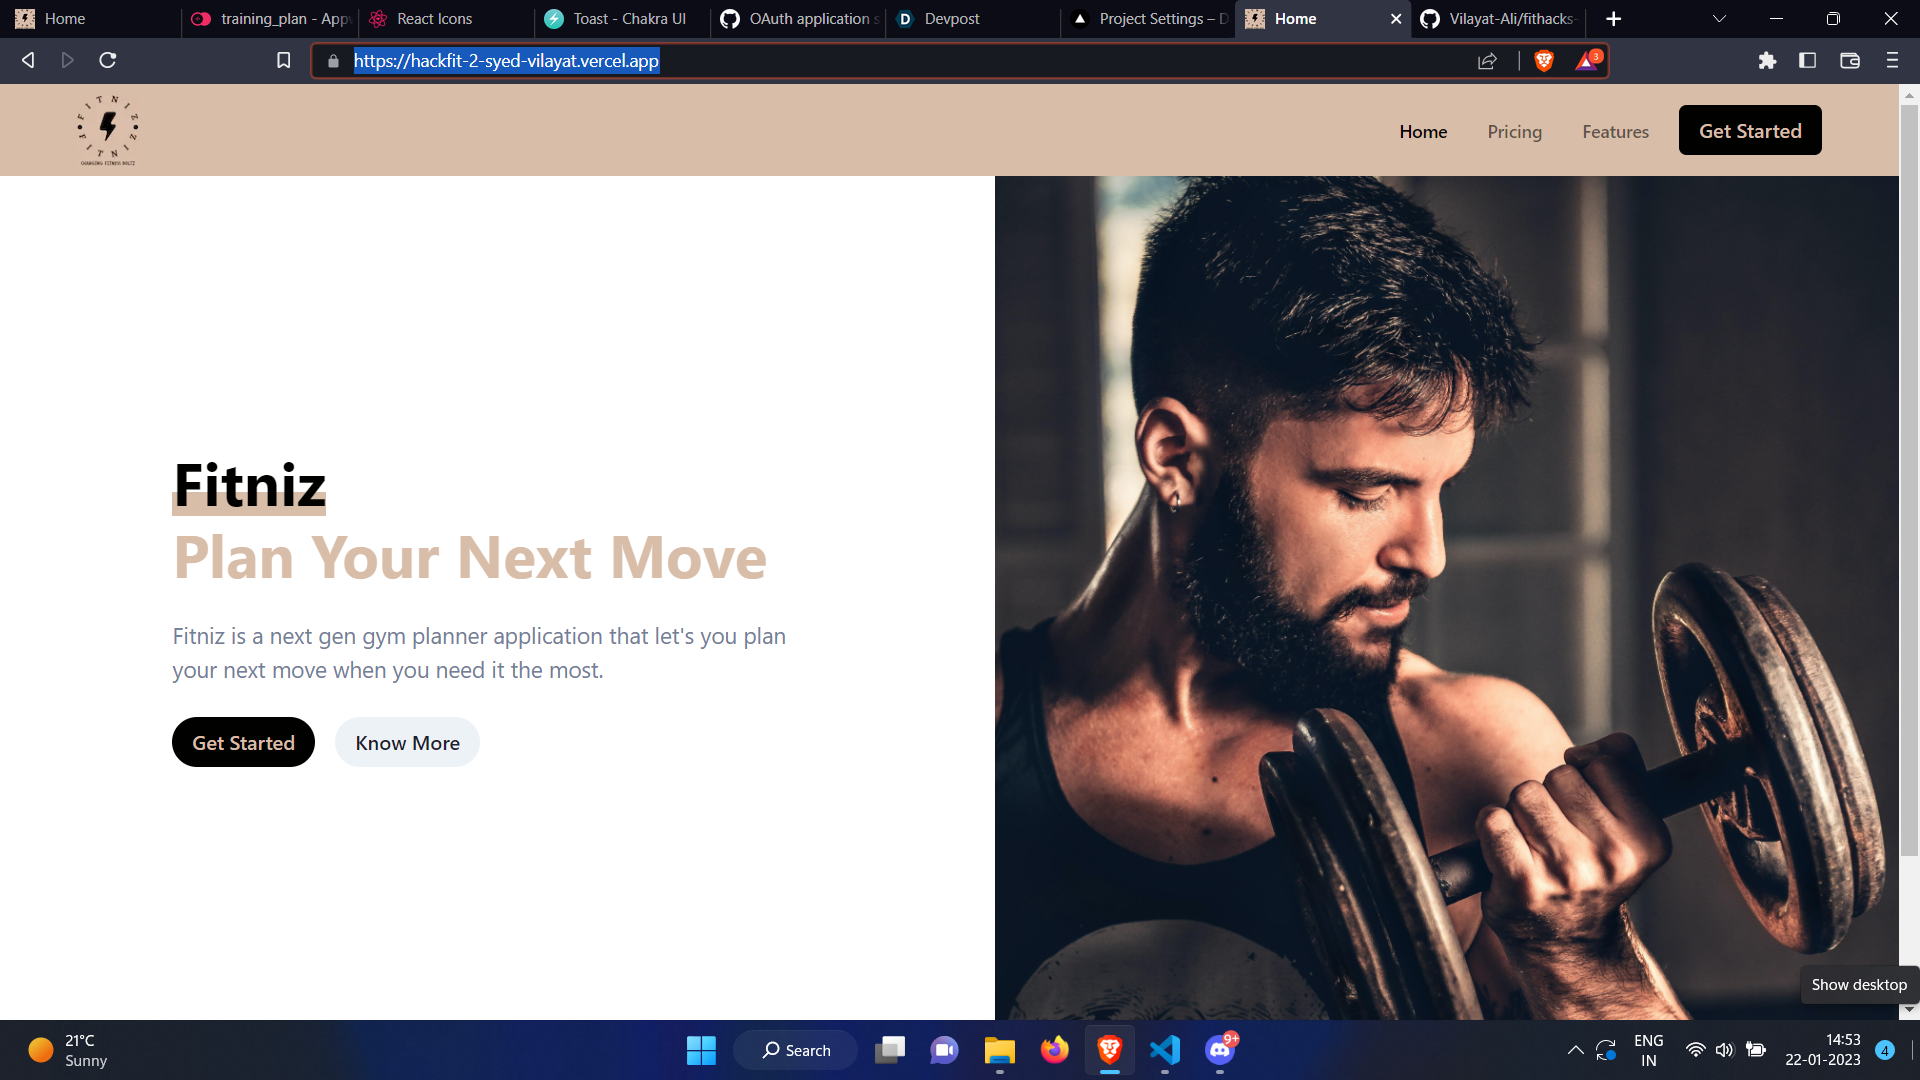Click the share page icon
Viewport: 1920px width, 1080px height.
tap(1487, 61)
